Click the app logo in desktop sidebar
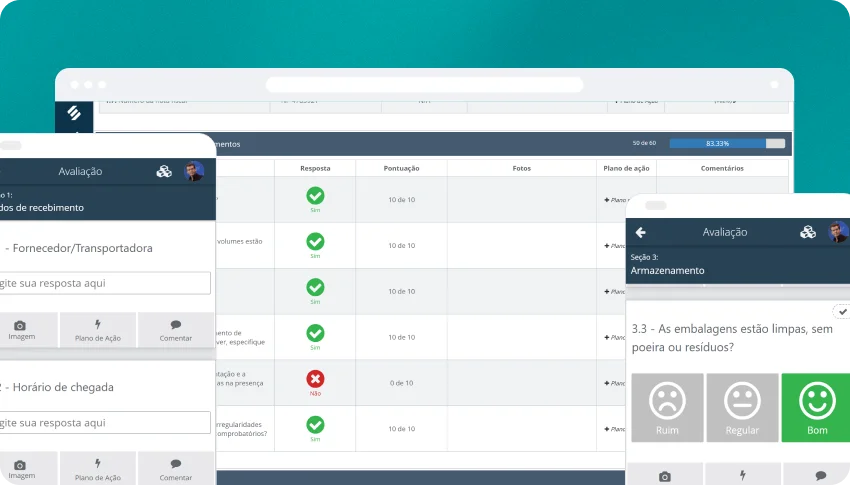 [x=74, y=114]
